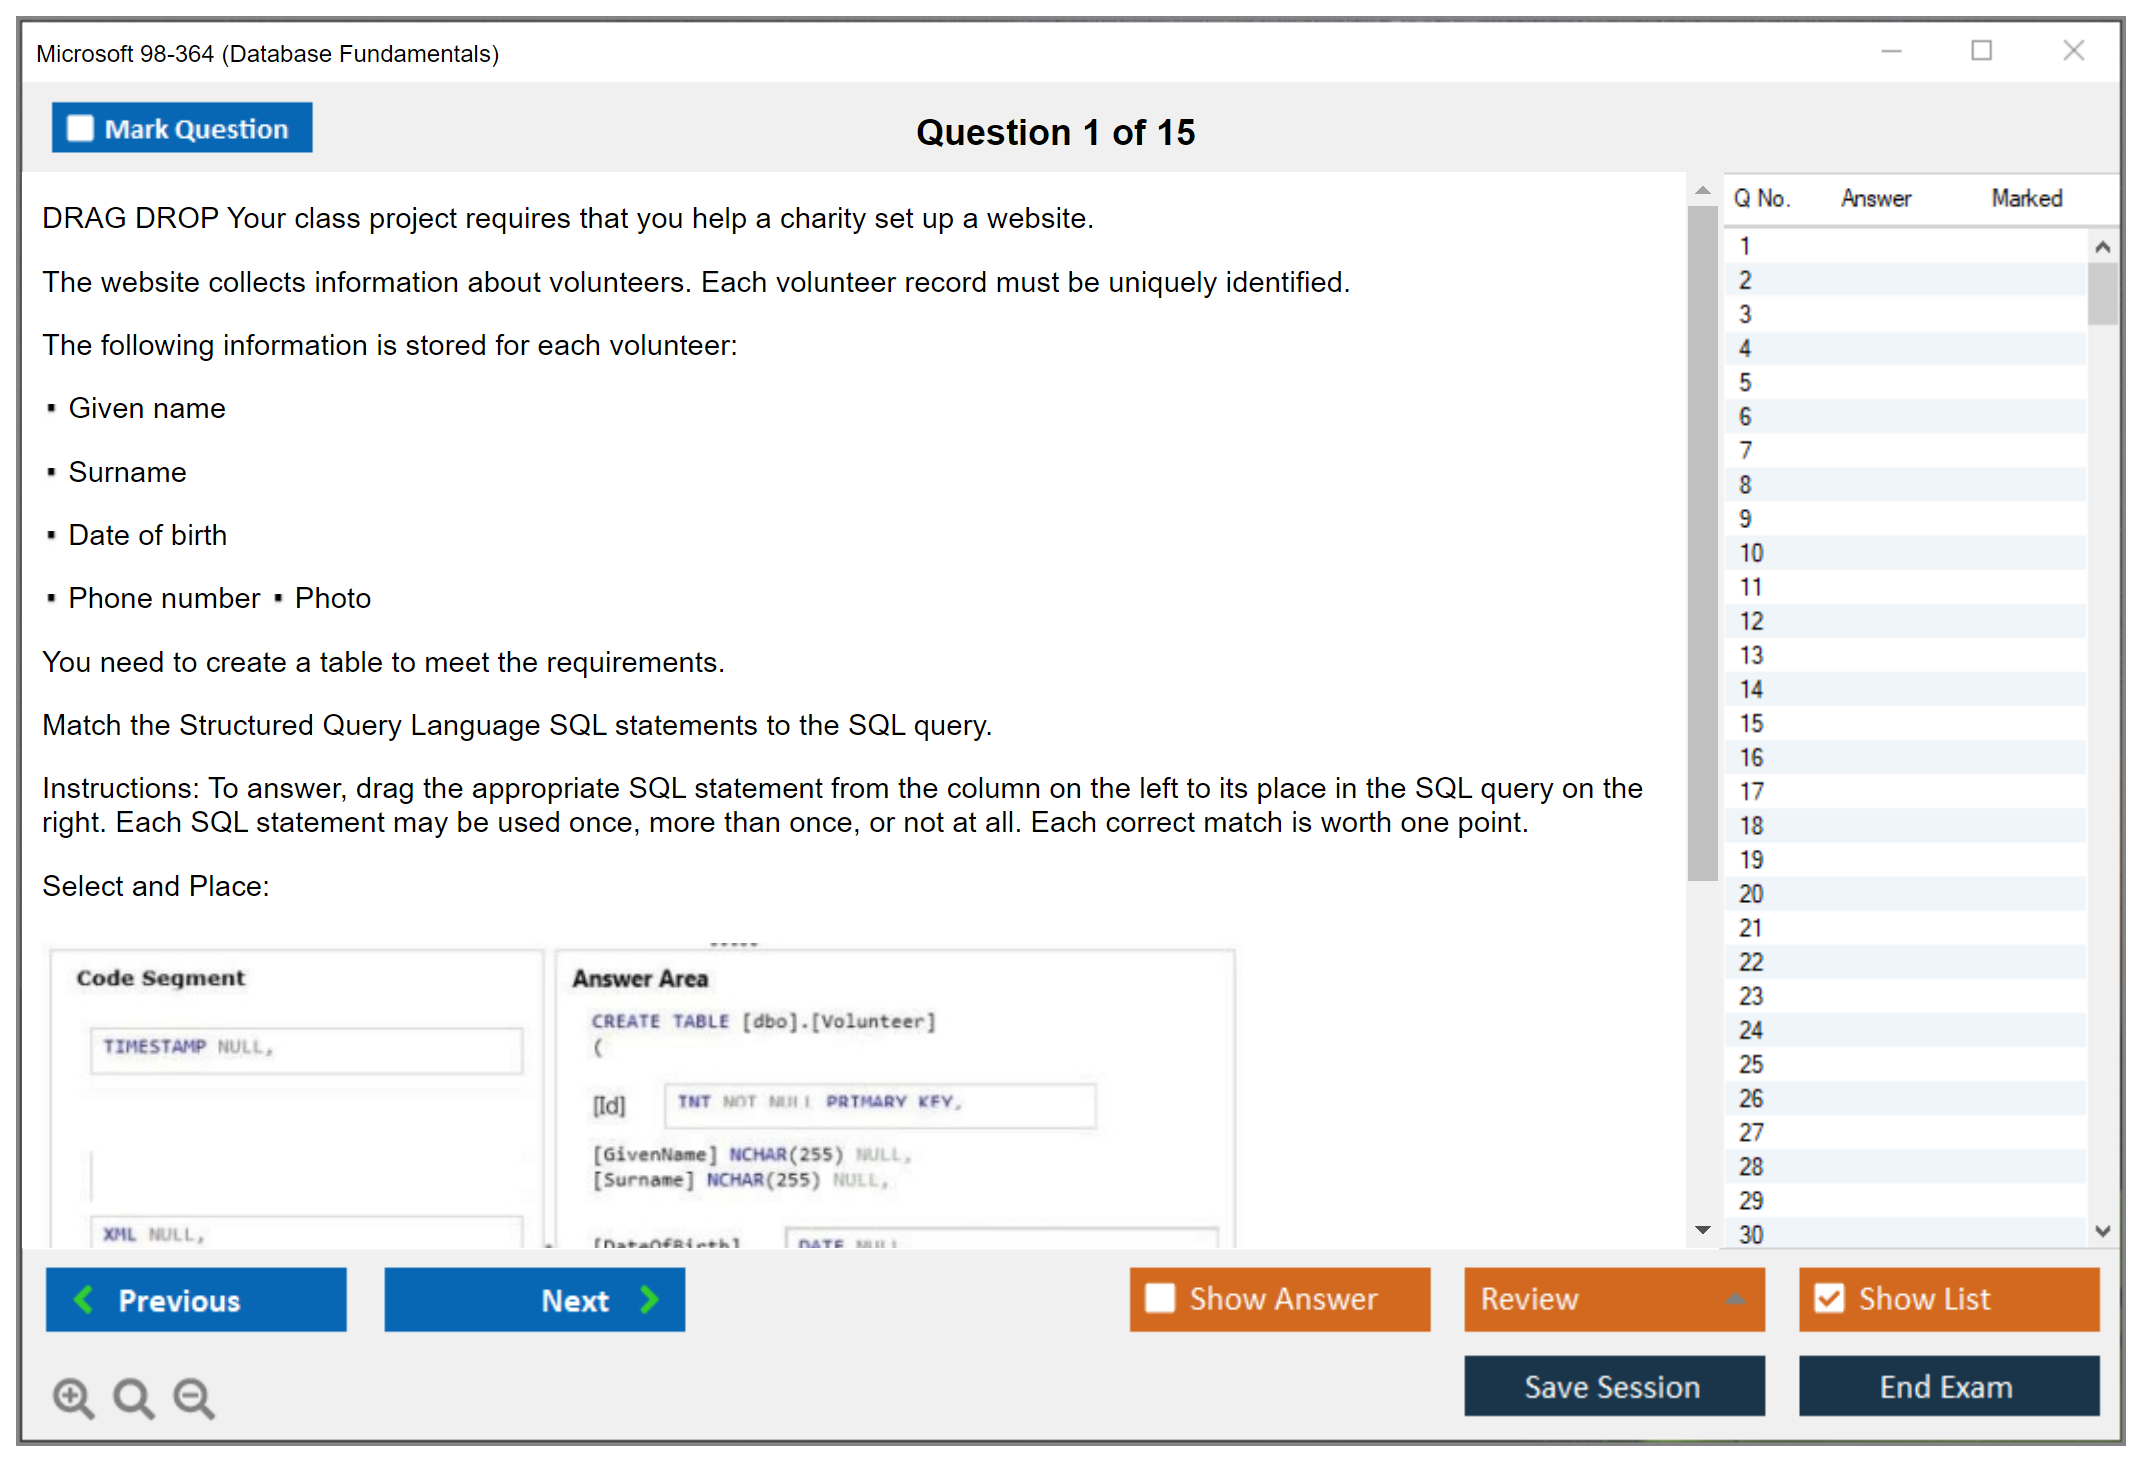The height and width of the screenshot is (1470, 2150).
Task: Toggle the Mark Question checkbox
Action: [x=80, y=128]
